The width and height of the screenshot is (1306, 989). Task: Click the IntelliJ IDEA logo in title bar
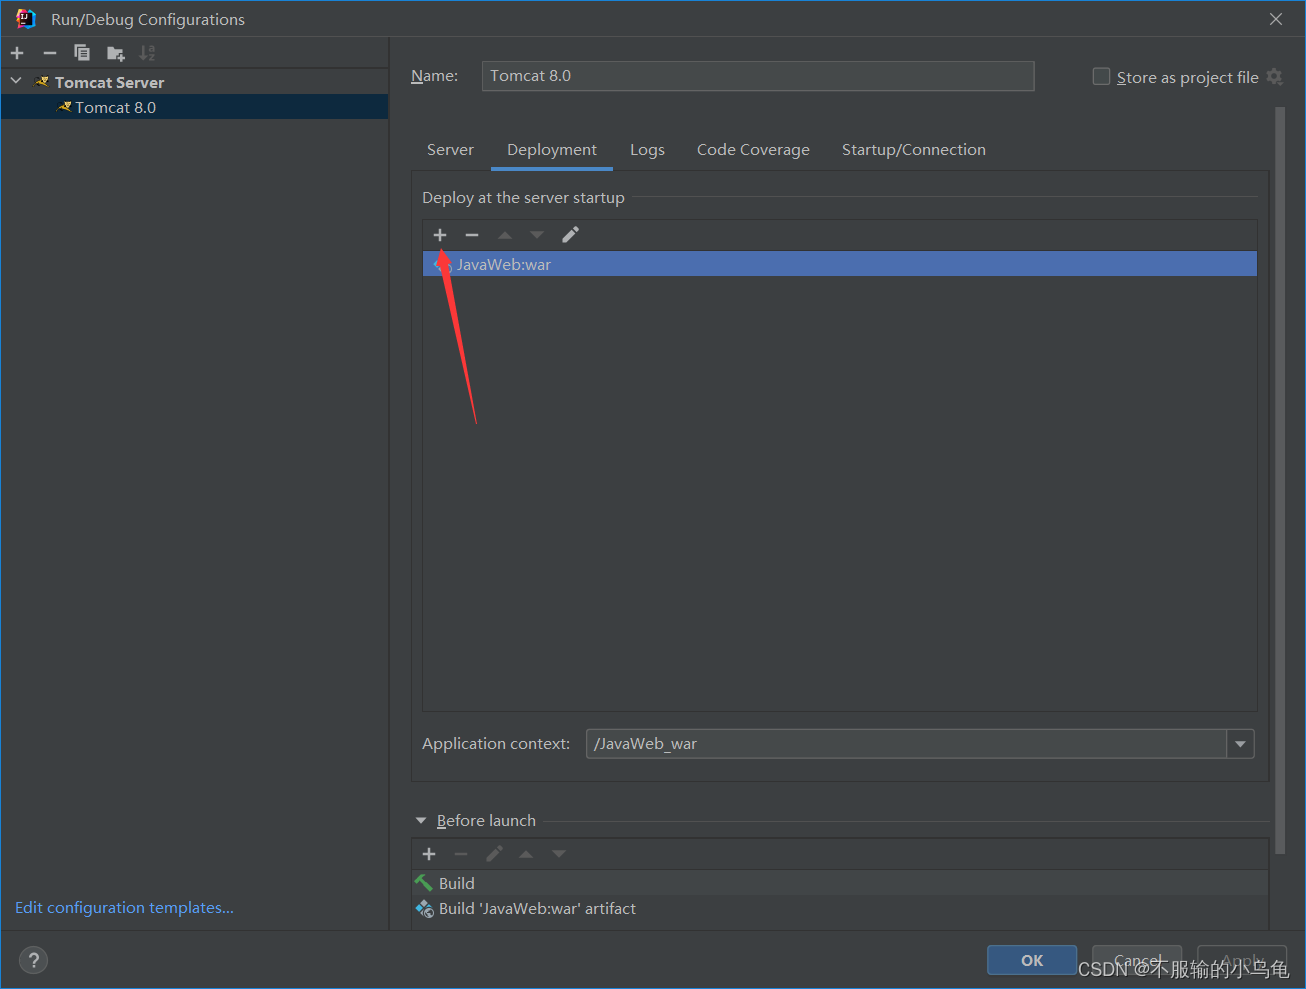(x=26, y=19)
